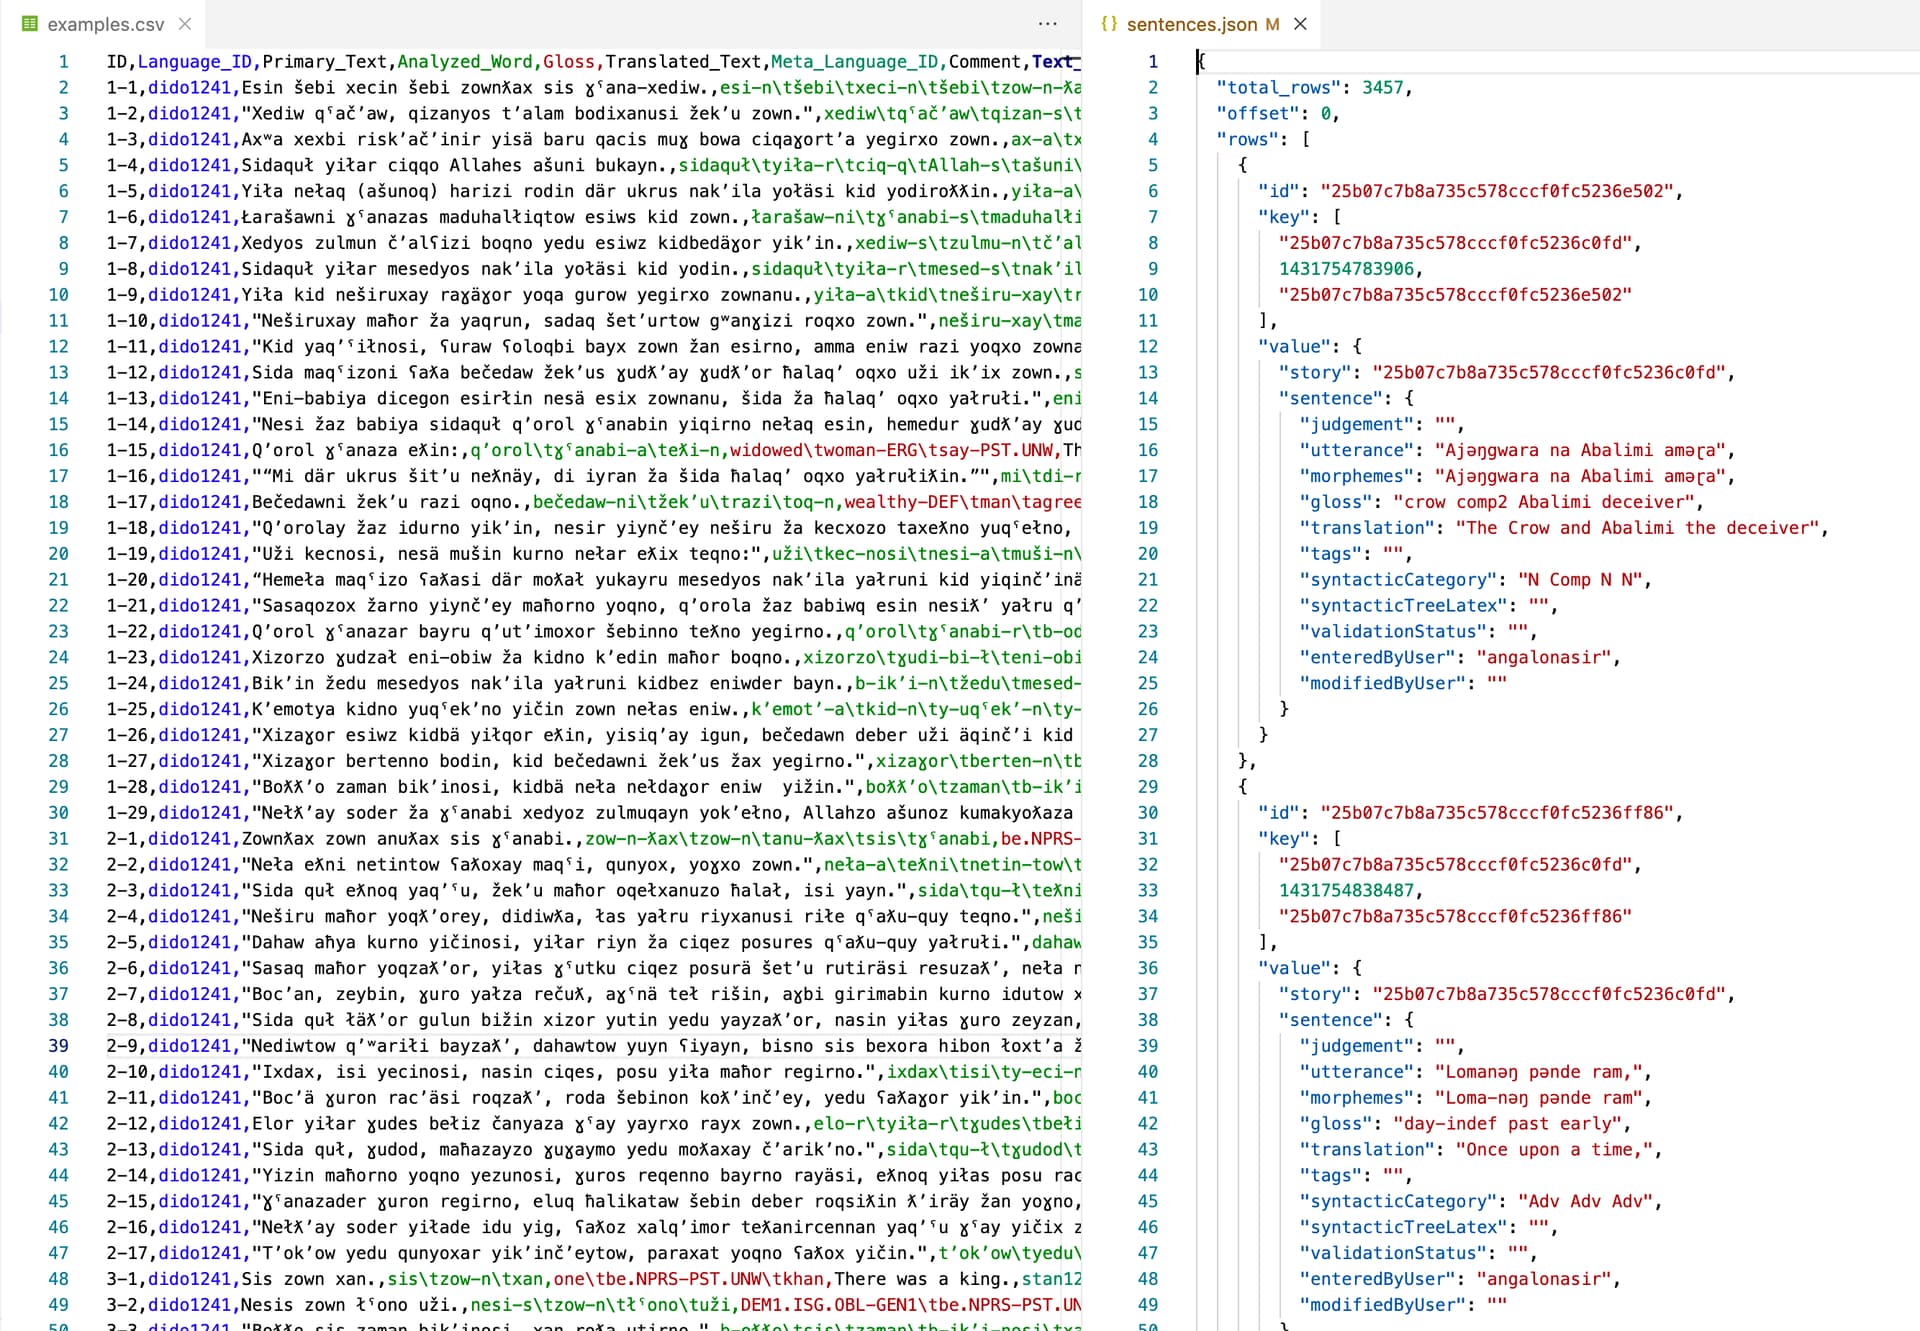Click the "modifiedByUser" key on line 25

pyautogui.click(x=1382, y=684)
